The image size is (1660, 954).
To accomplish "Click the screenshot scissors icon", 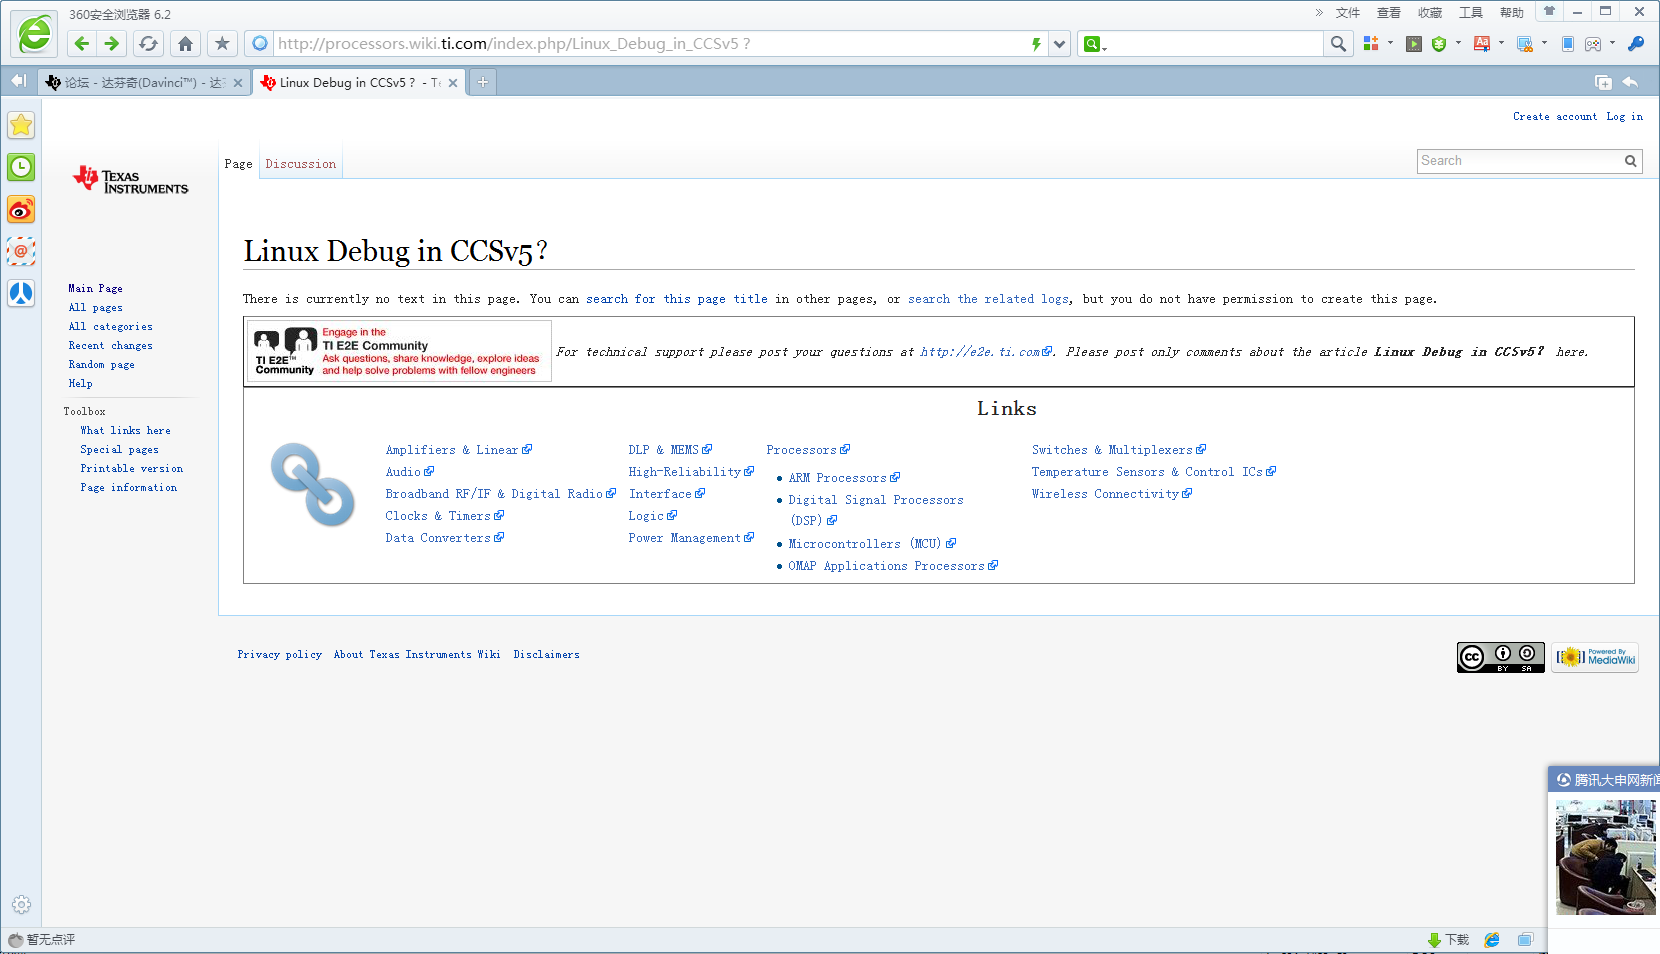I will (1525, 44).
